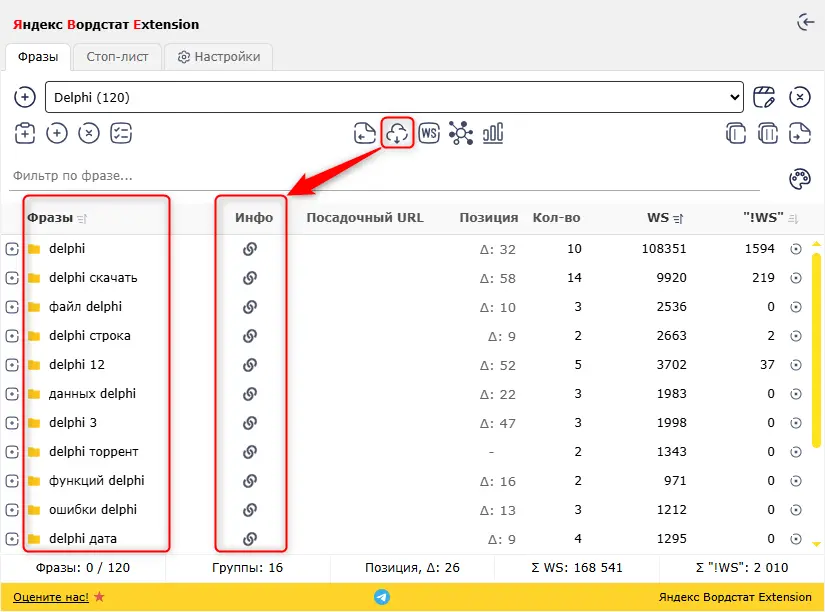Screen dimensions: 825x612
Task: Click the Σ WS: 168 541 status entry
Action: pyautogui.click(x=577, y=568)
